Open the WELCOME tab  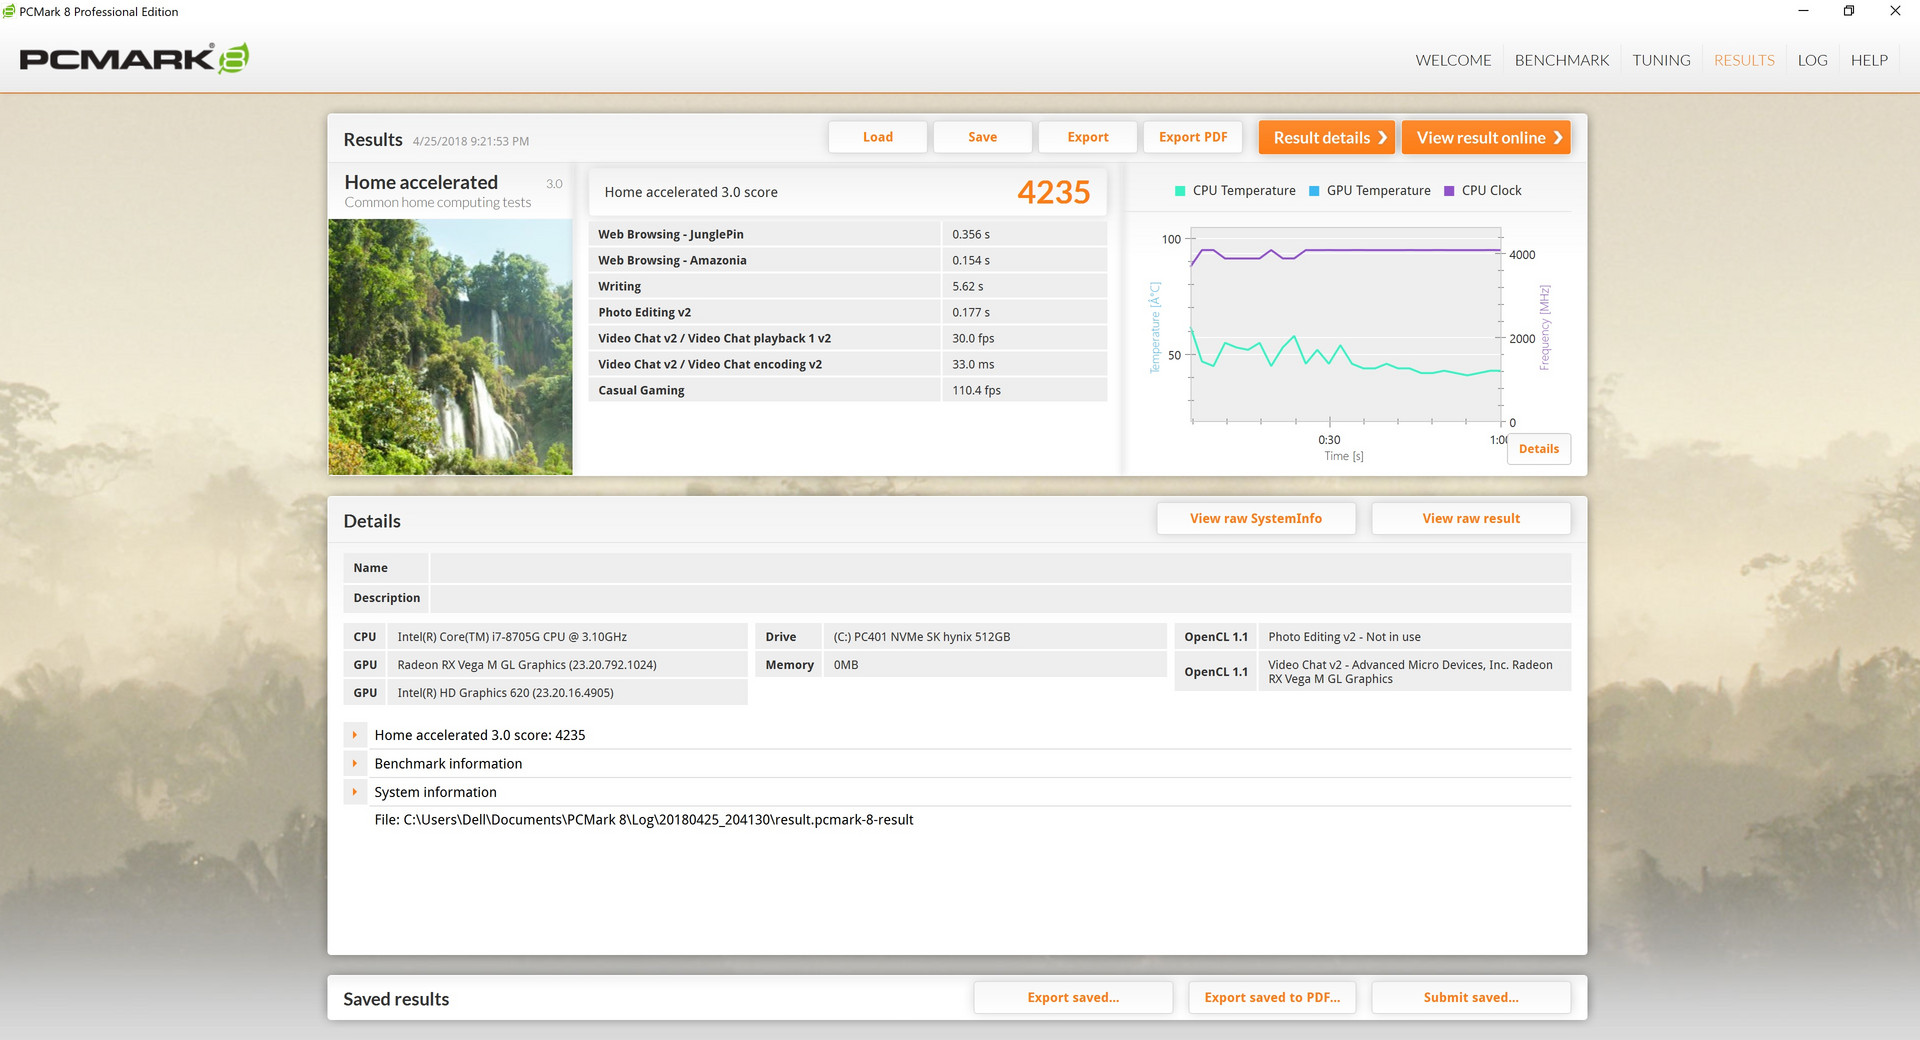[1453, 60]
